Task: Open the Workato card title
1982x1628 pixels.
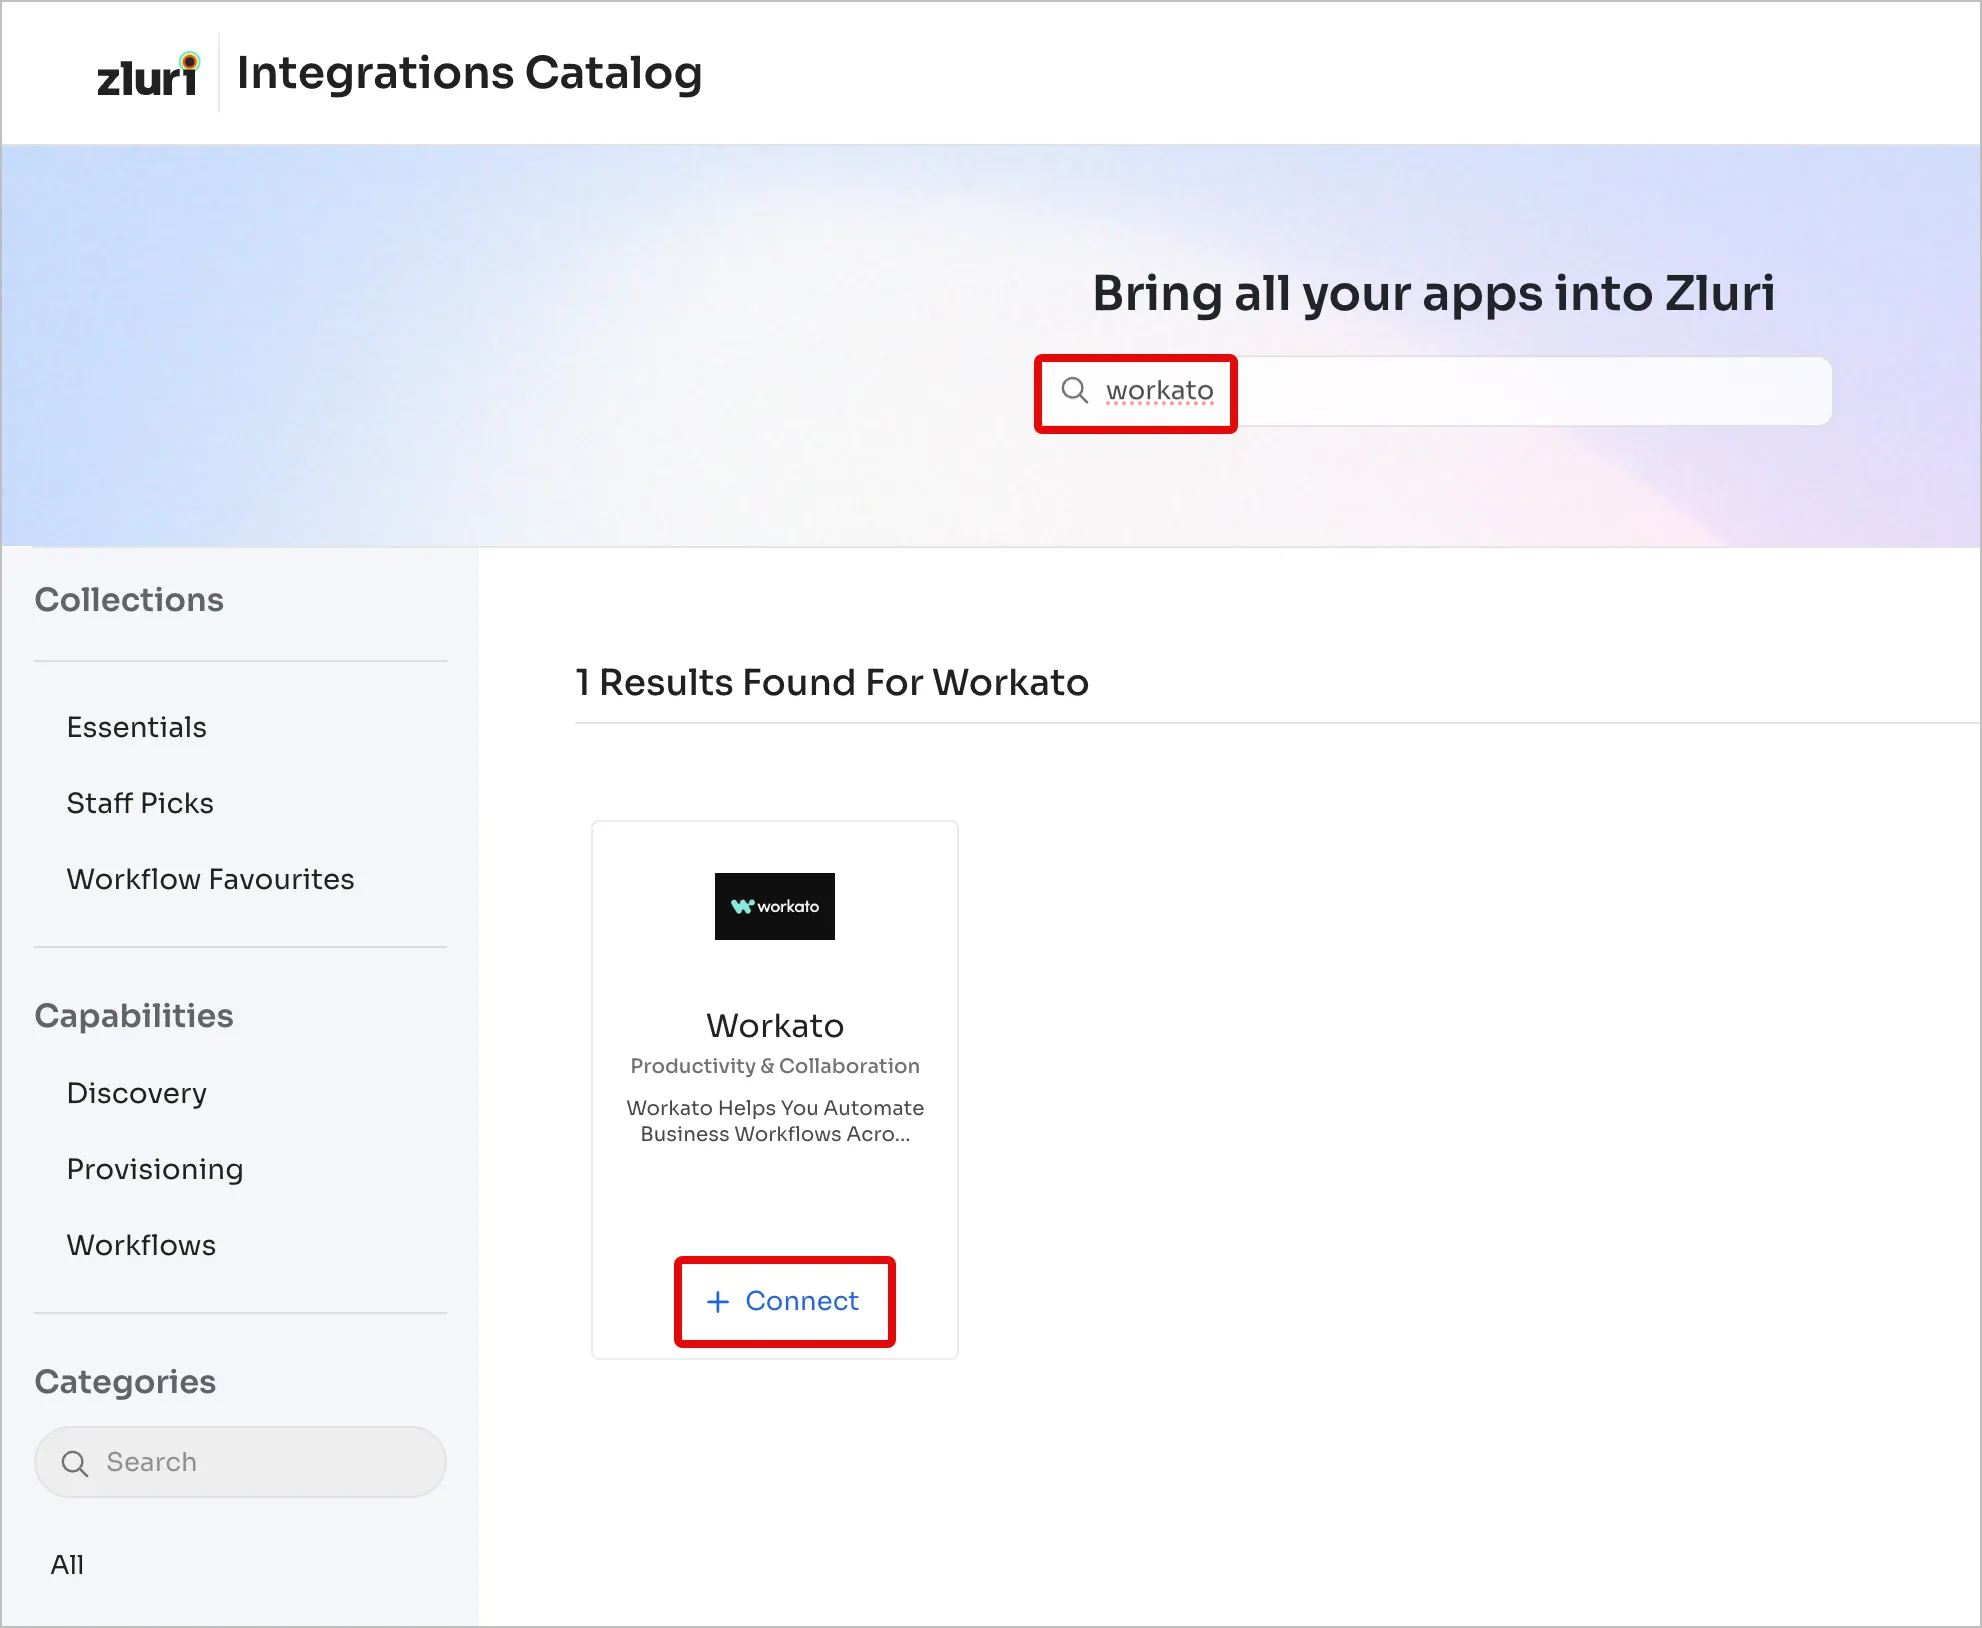Action: [775, 1026]
